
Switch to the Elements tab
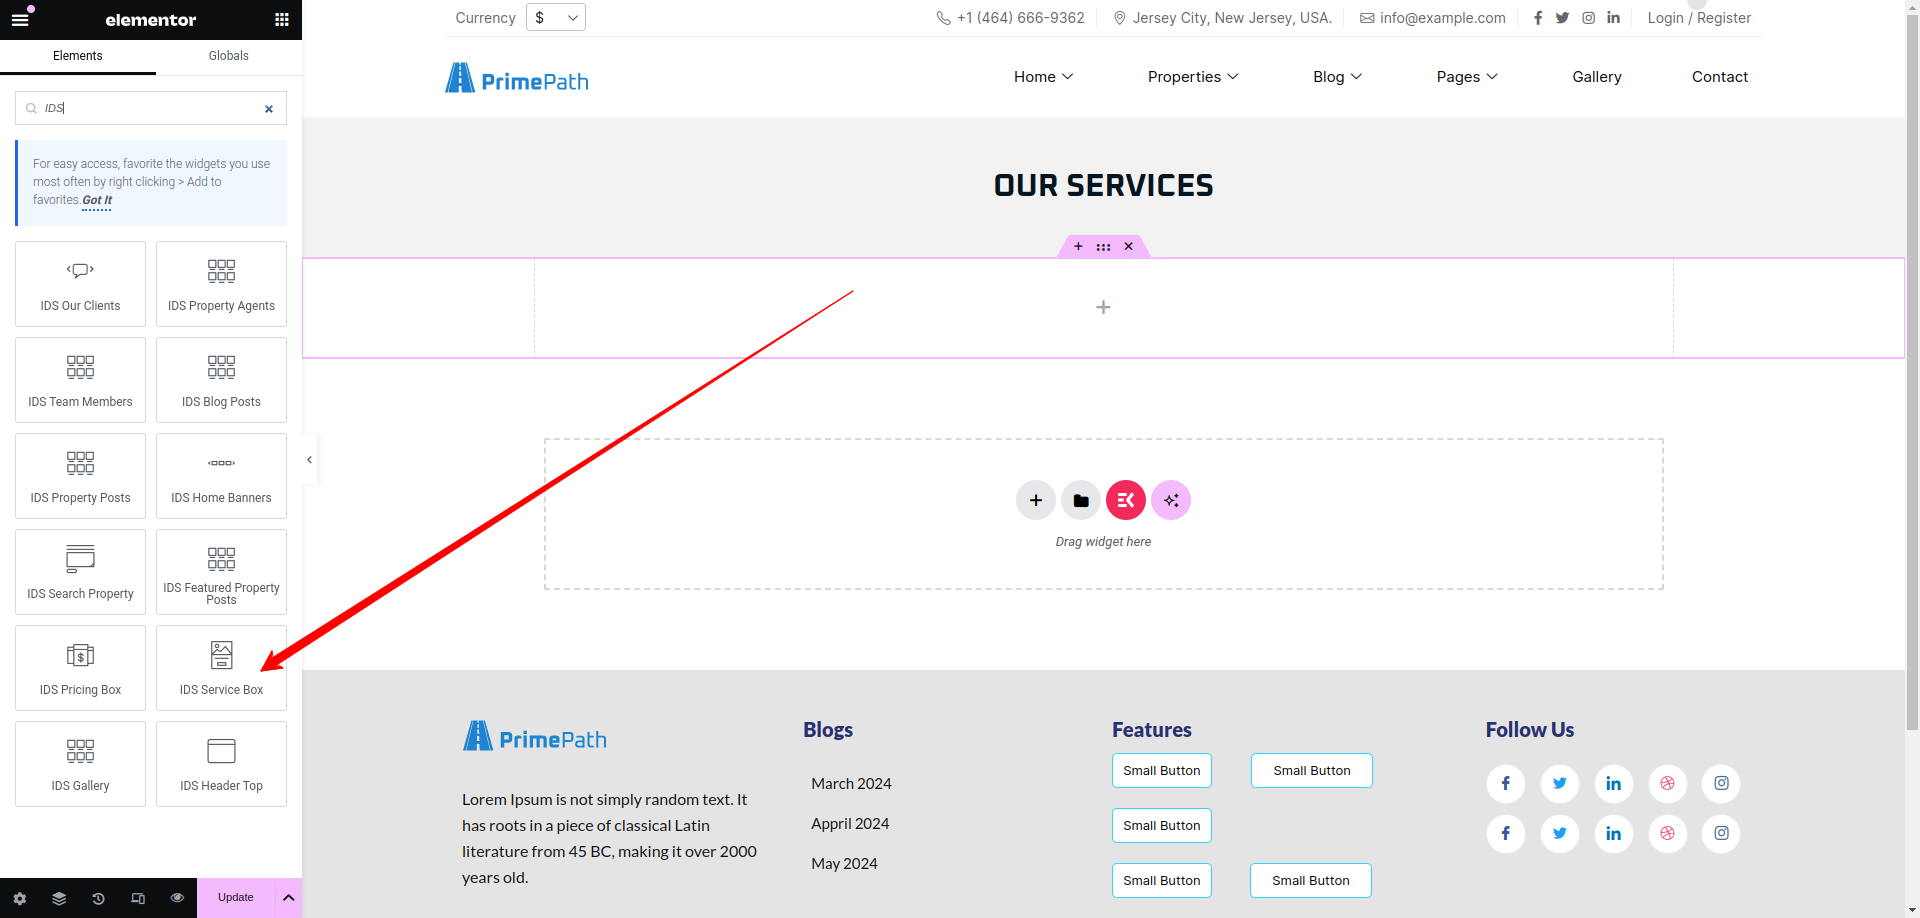[78, 56]
